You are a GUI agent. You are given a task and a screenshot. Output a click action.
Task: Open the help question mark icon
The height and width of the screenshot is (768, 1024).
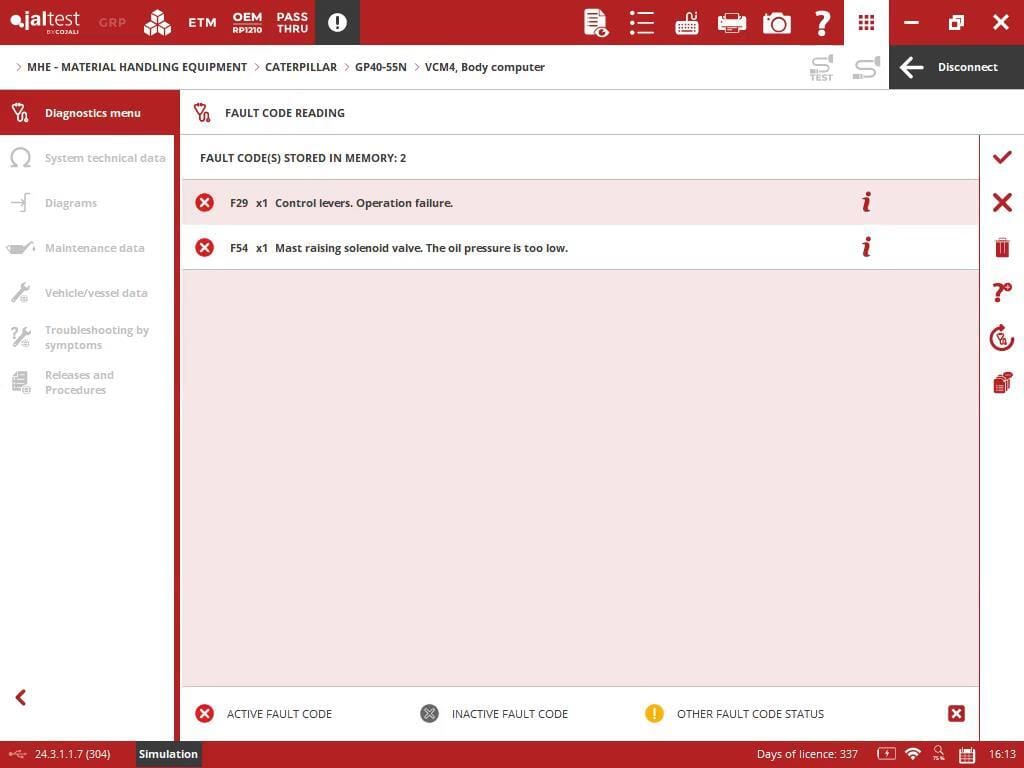(x=822, y=22)
